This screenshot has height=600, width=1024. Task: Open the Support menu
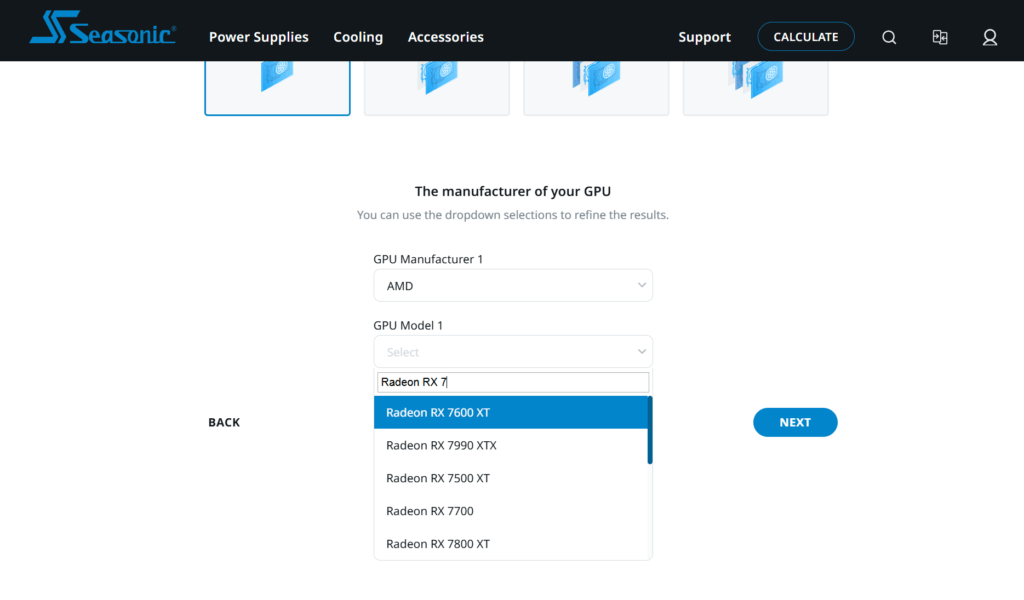coord(705,37)
